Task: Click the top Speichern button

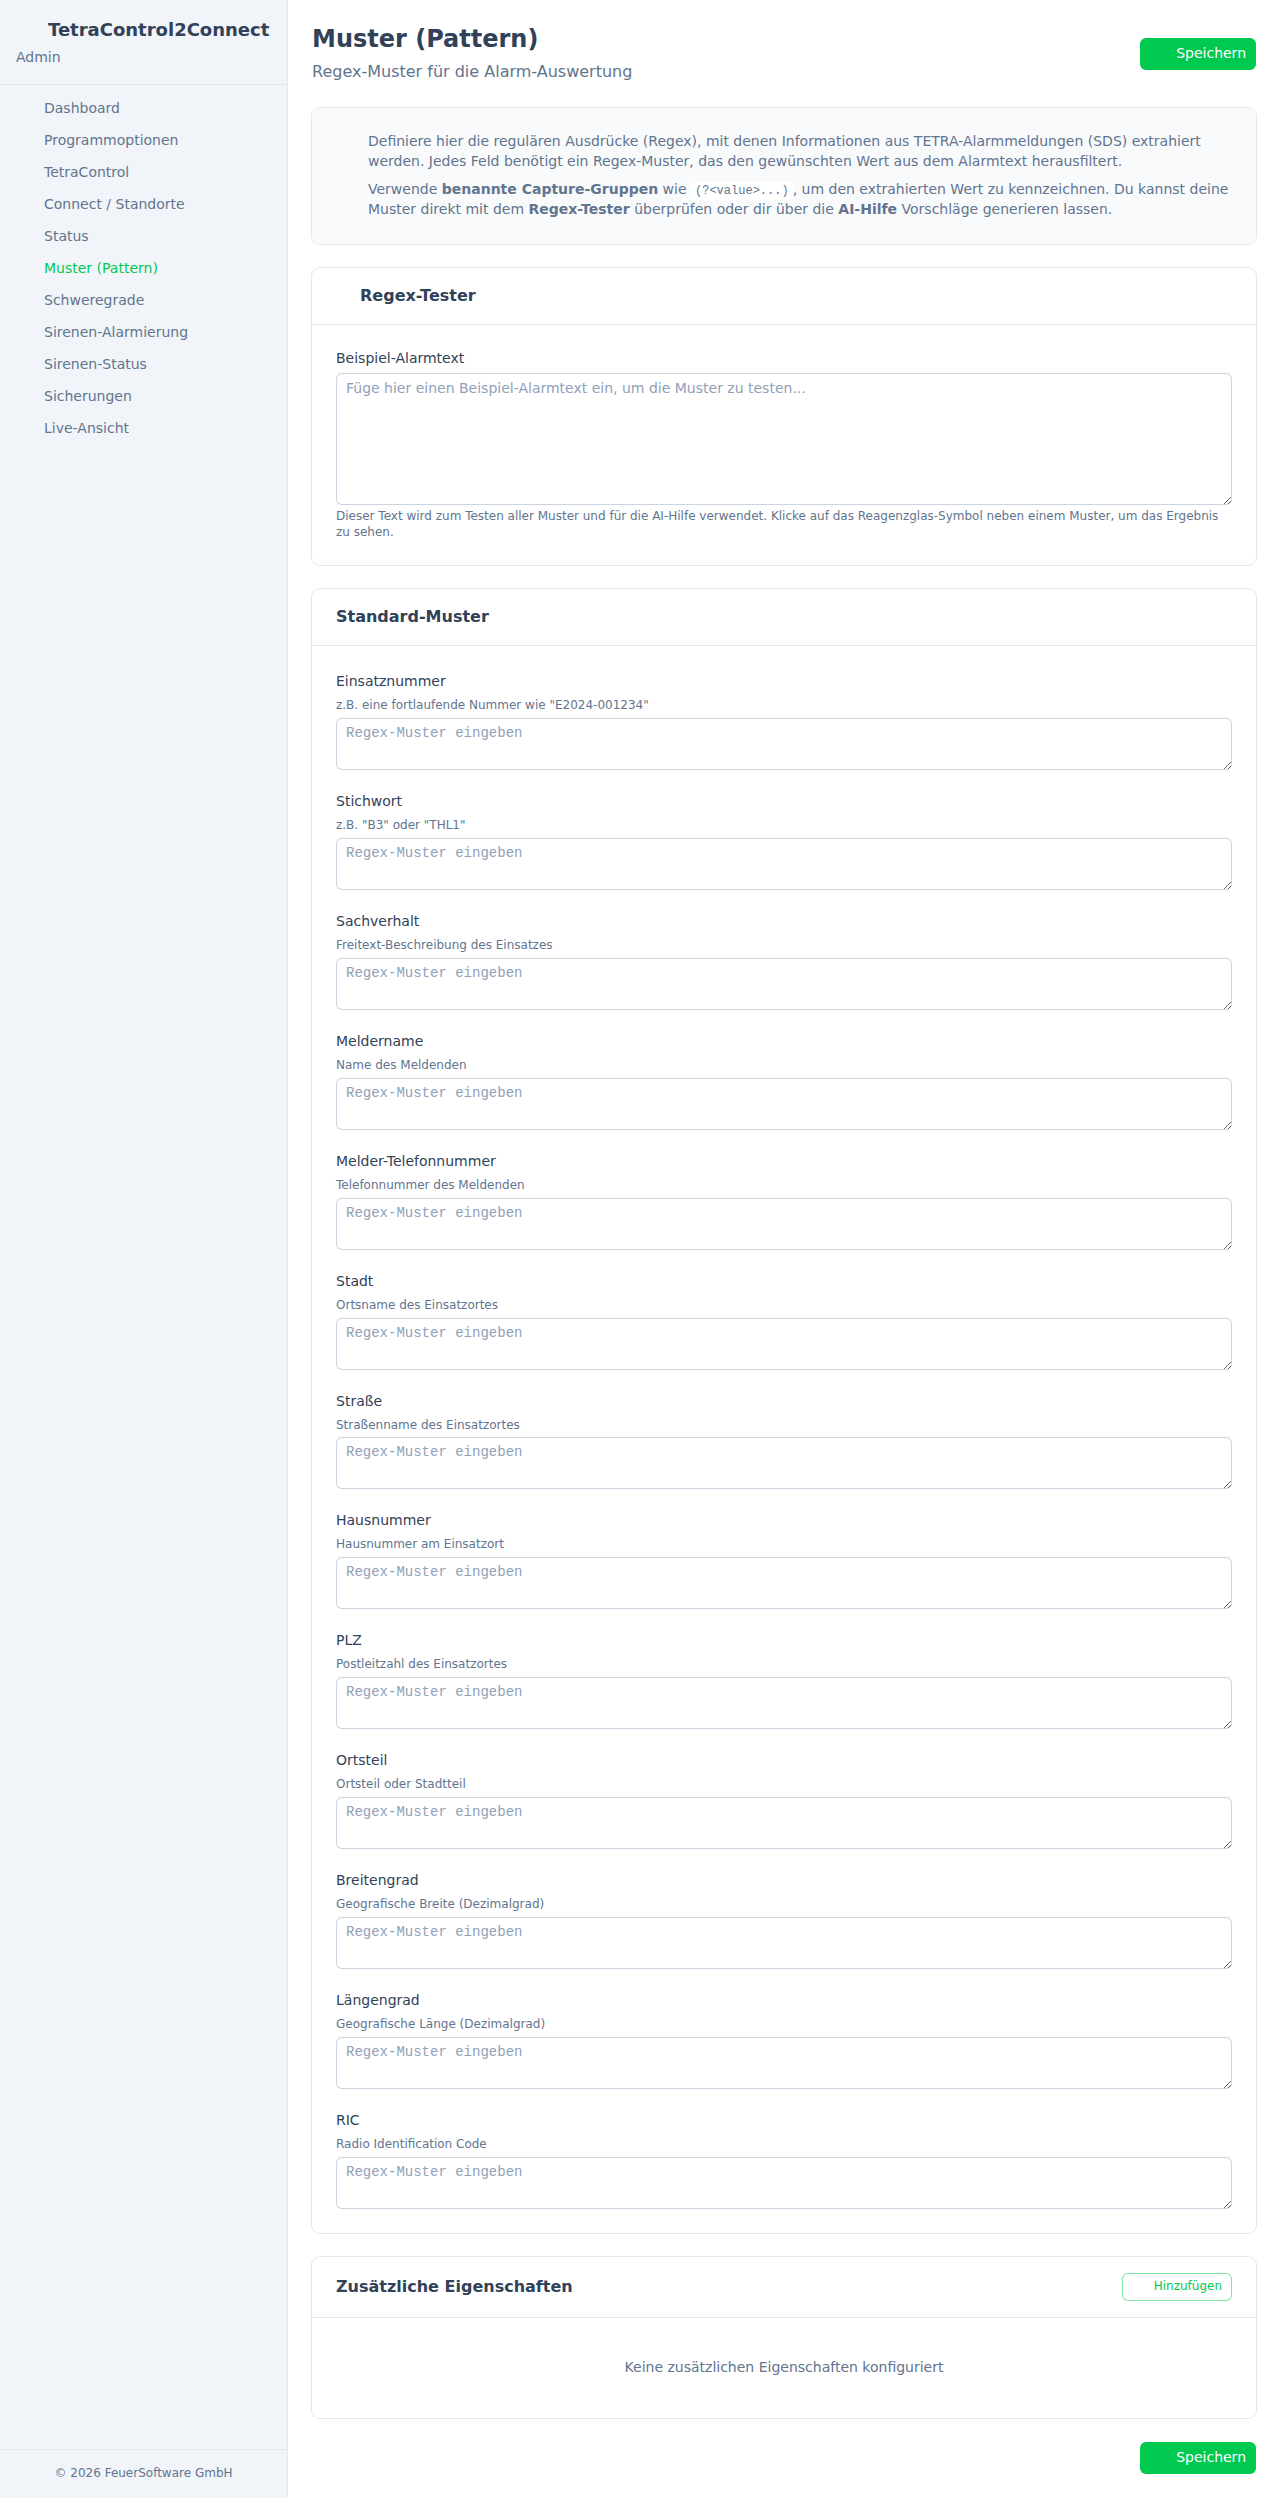Action: (1197, 54)
